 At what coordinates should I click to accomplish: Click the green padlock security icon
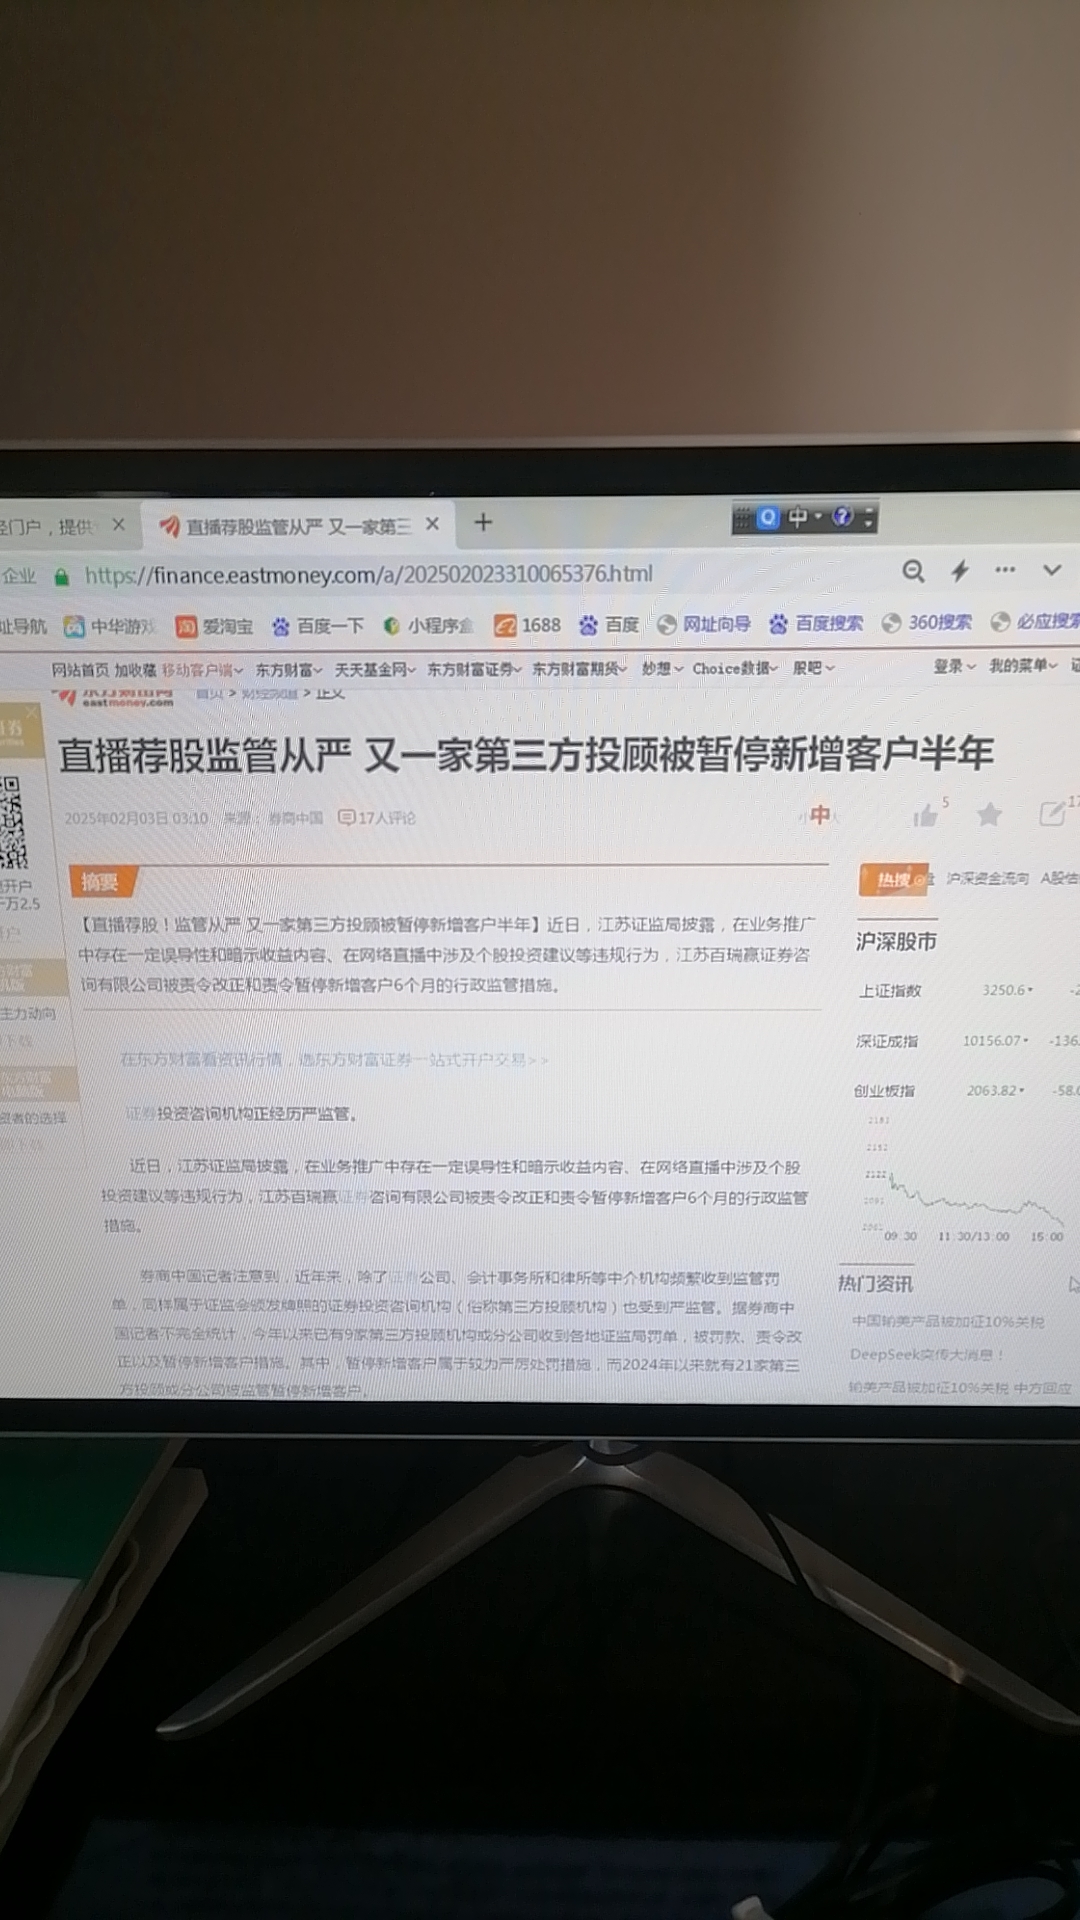[62, 577]
